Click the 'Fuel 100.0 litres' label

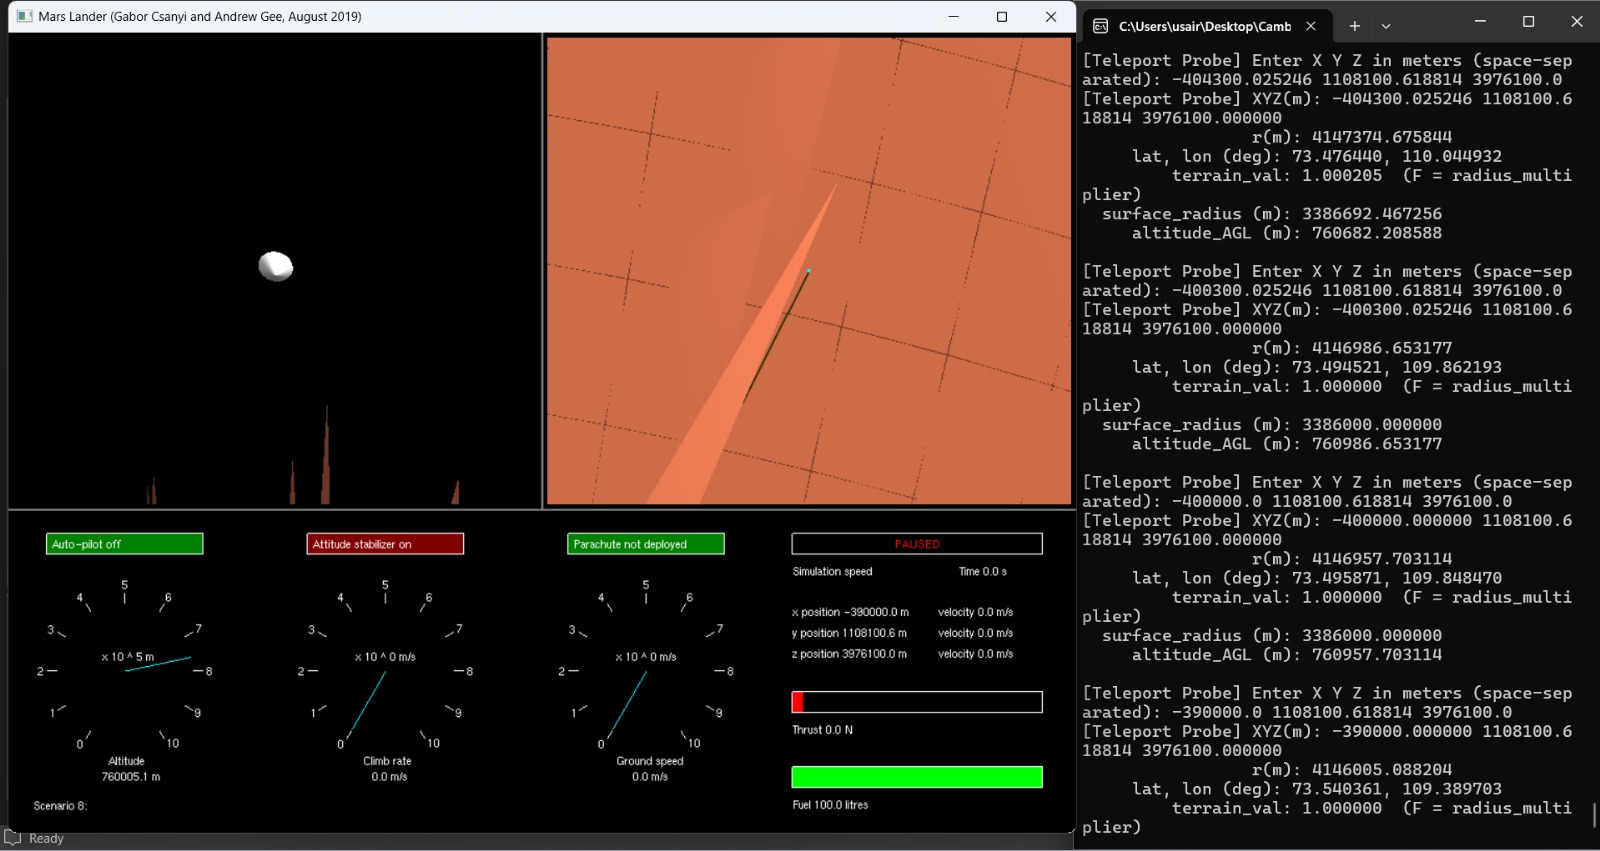coord(830,805)
